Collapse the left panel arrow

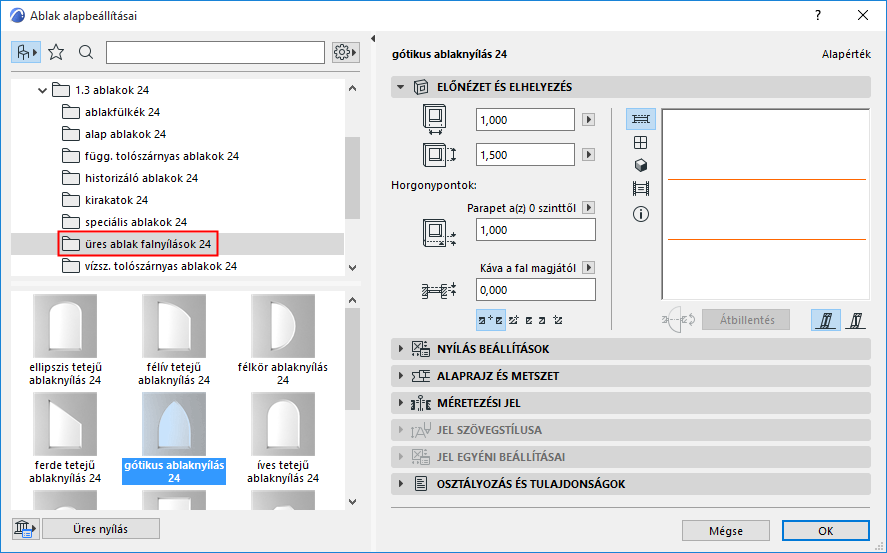tap(373, 38)
